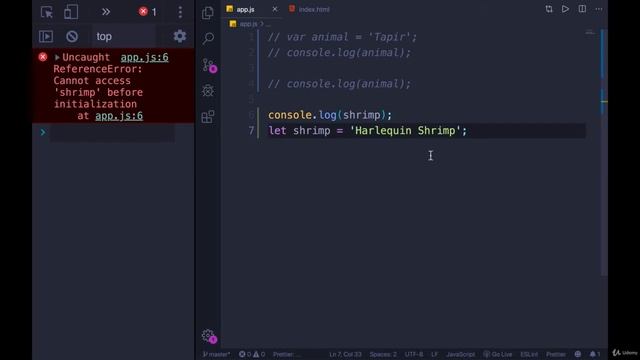Show the console sidebar

click(x=46, y=36)
